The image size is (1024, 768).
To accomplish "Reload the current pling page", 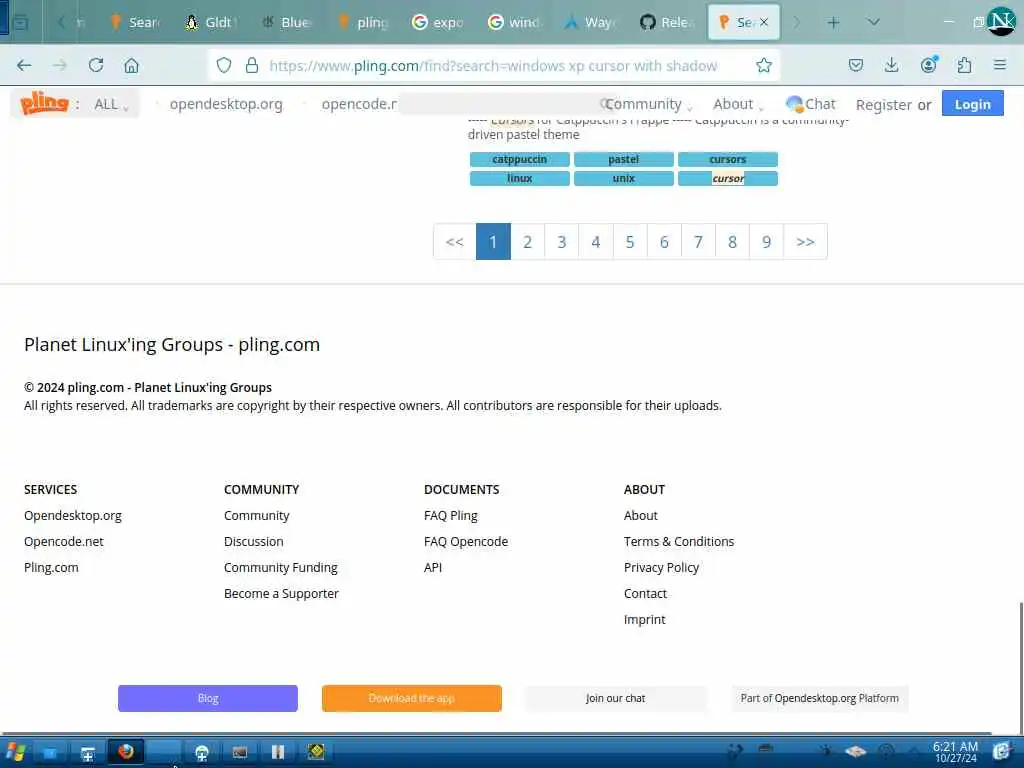I will point(96,65).
